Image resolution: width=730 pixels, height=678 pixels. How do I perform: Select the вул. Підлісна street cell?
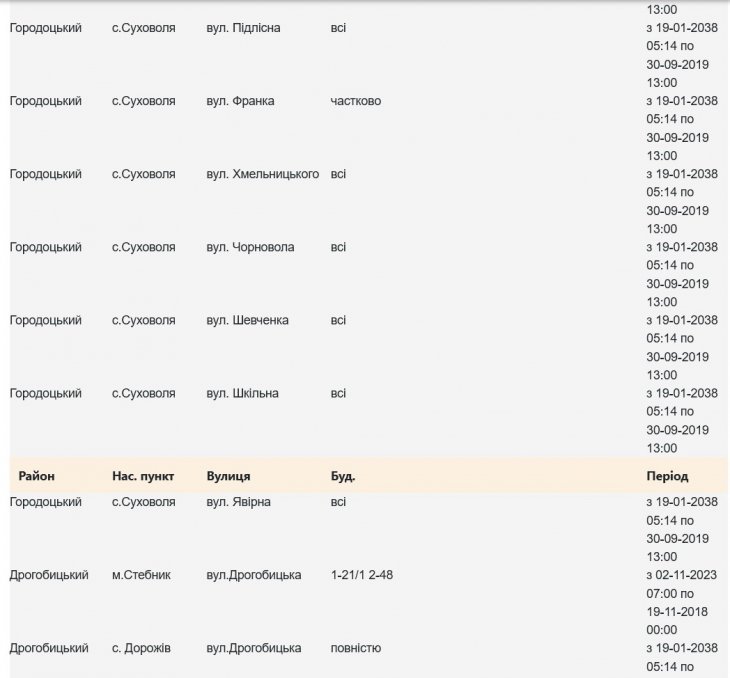pos(243,28)
